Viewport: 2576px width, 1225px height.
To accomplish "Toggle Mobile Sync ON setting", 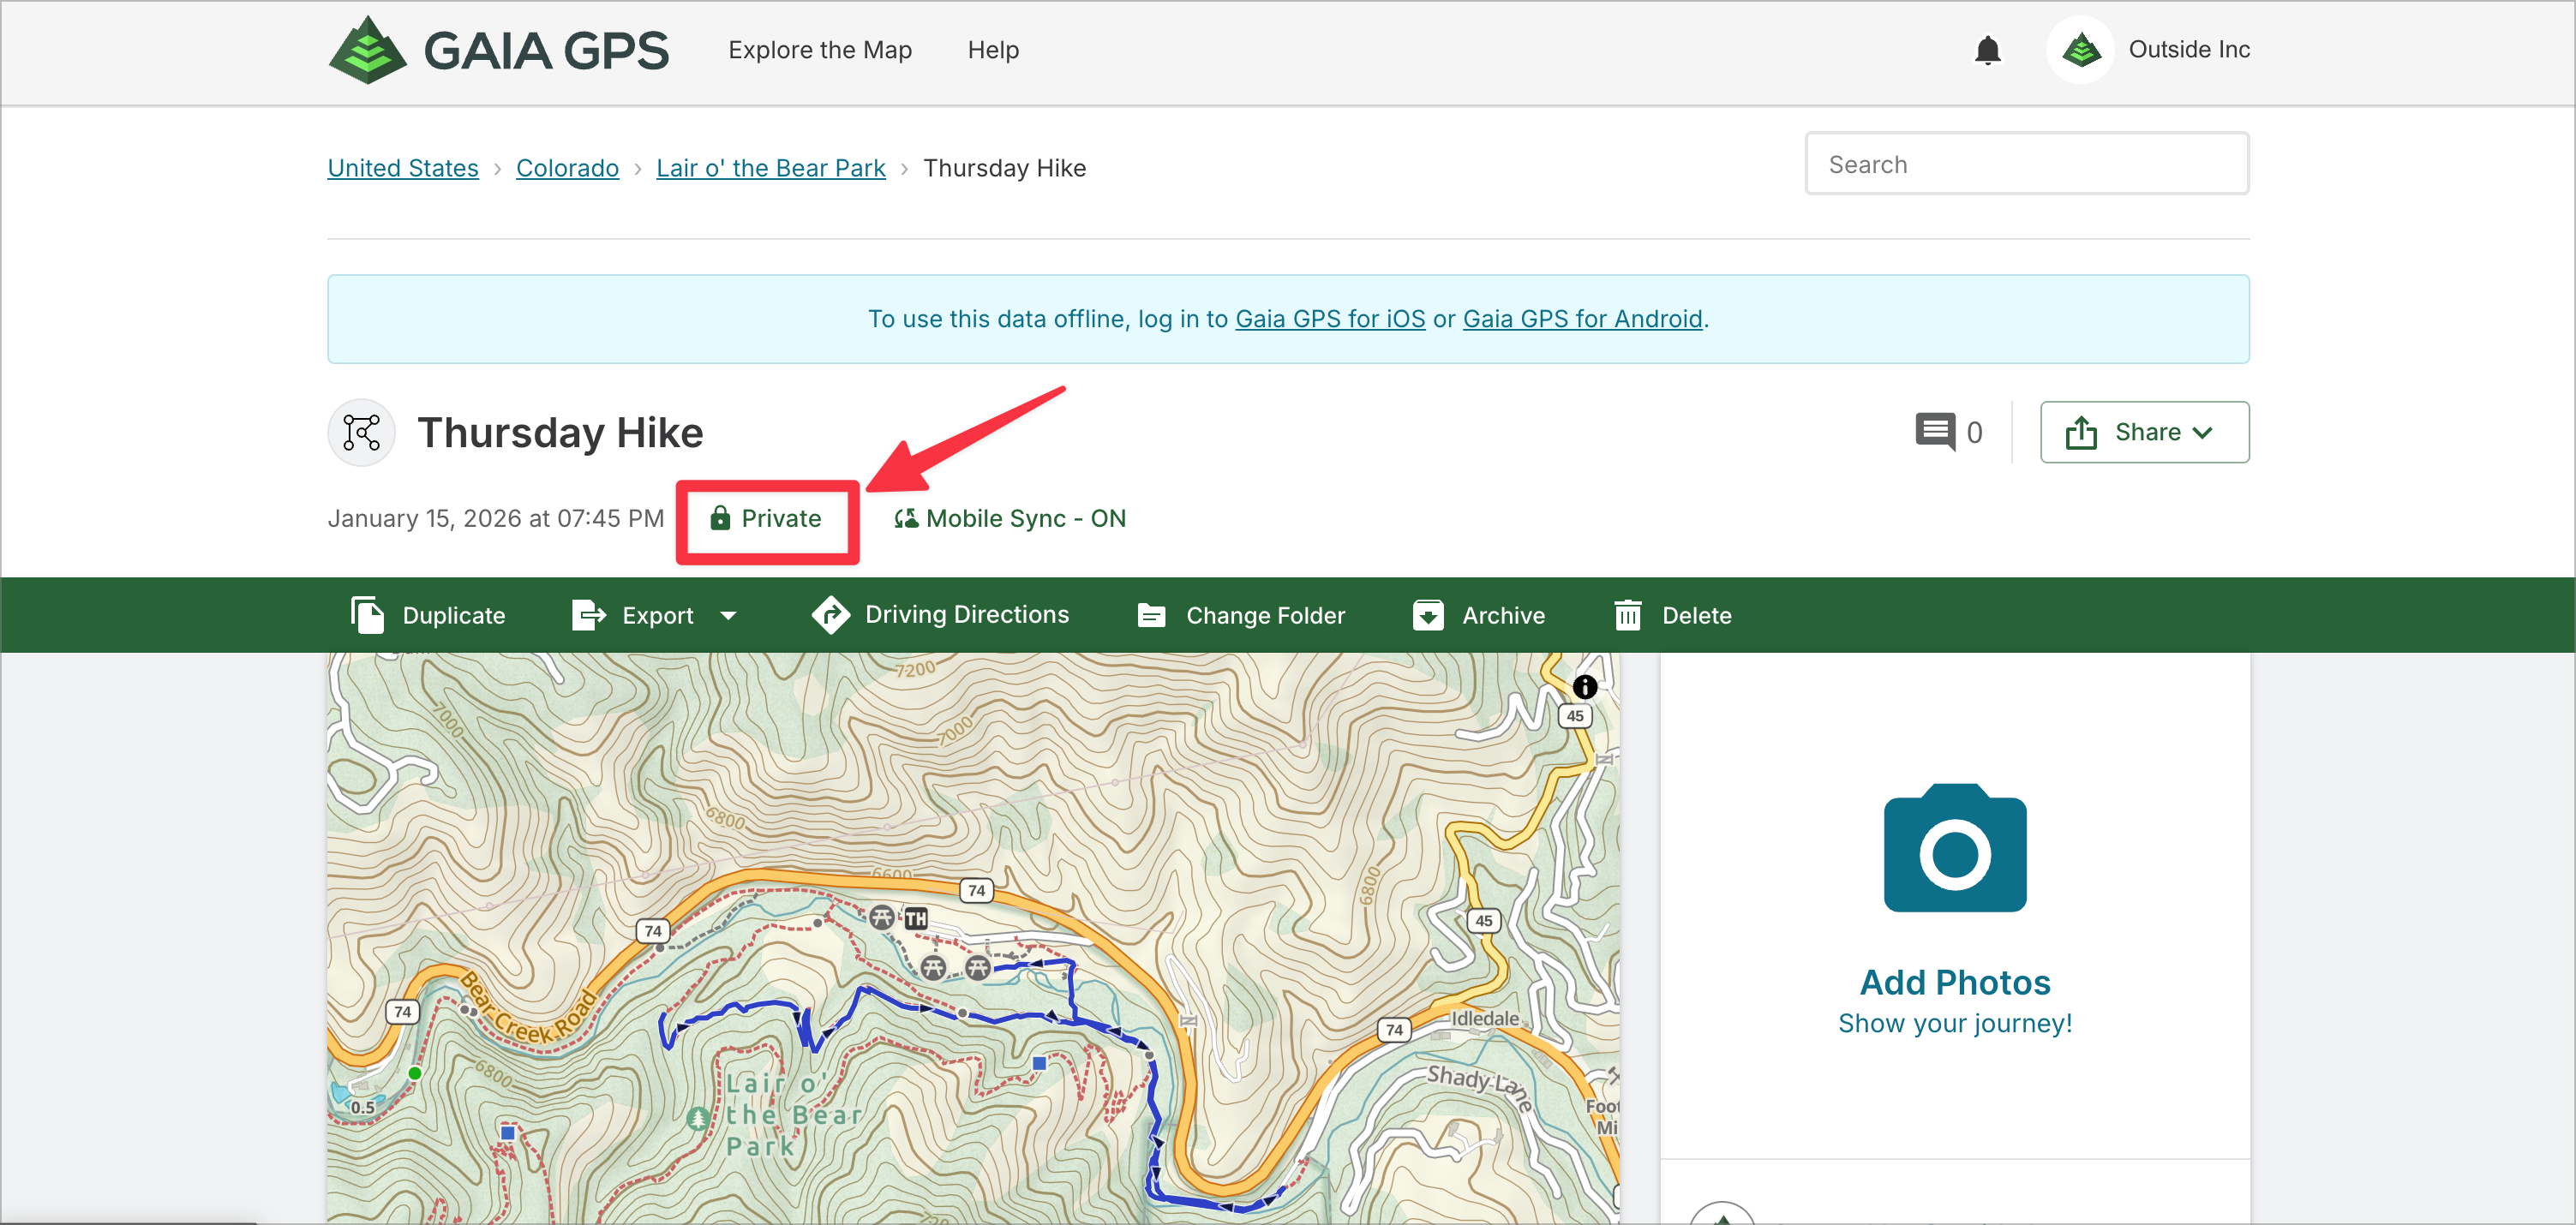I will tap(1010, 518).
